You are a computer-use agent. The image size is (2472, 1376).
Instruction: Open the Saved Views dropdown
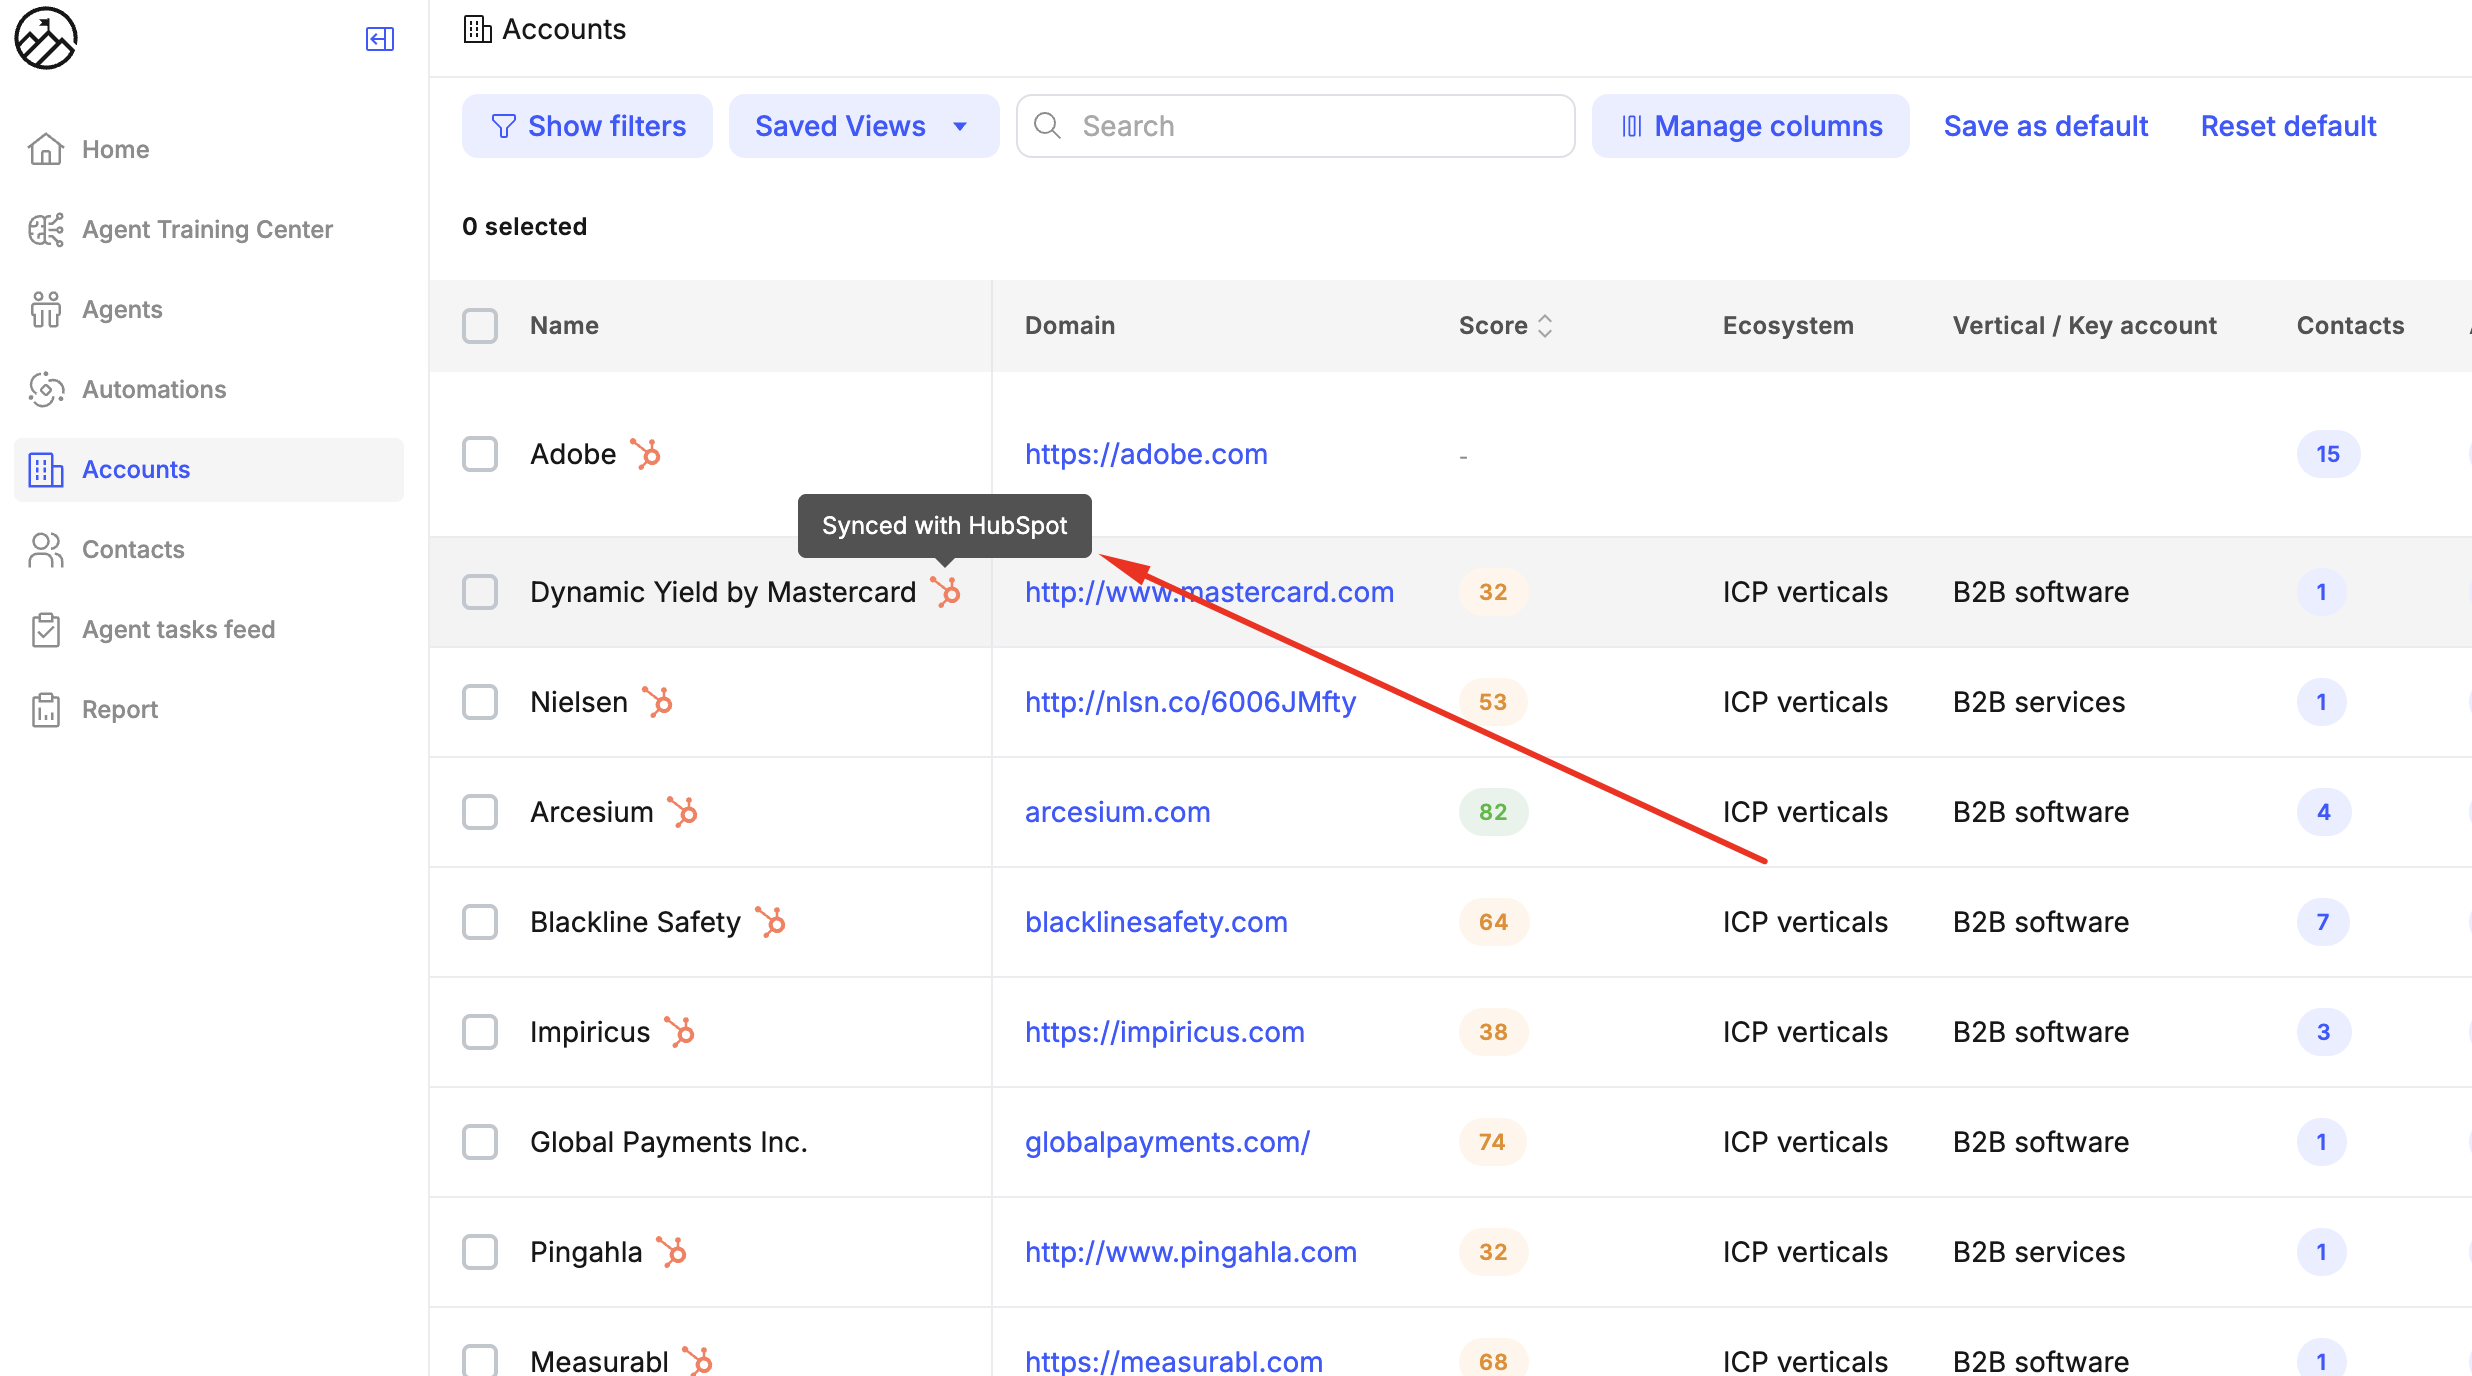[862, 126]
